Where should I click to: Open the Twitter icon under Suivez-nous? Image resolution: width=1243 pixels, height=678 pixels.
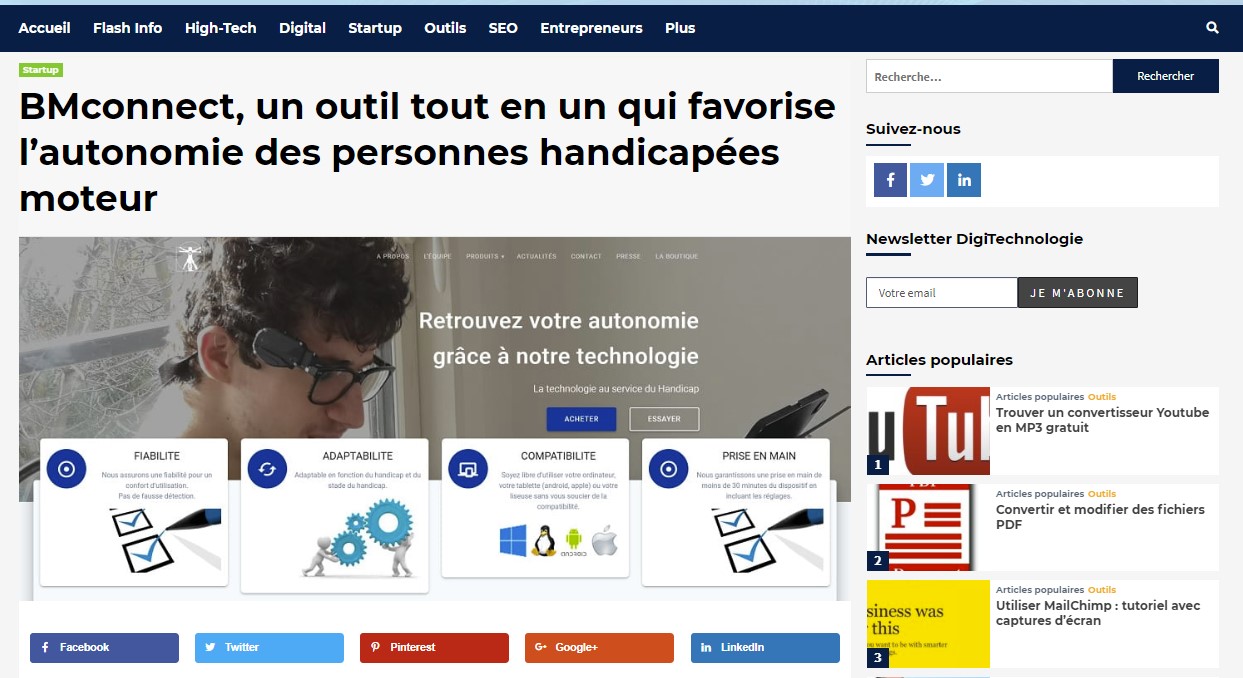[x=927, y=180]
